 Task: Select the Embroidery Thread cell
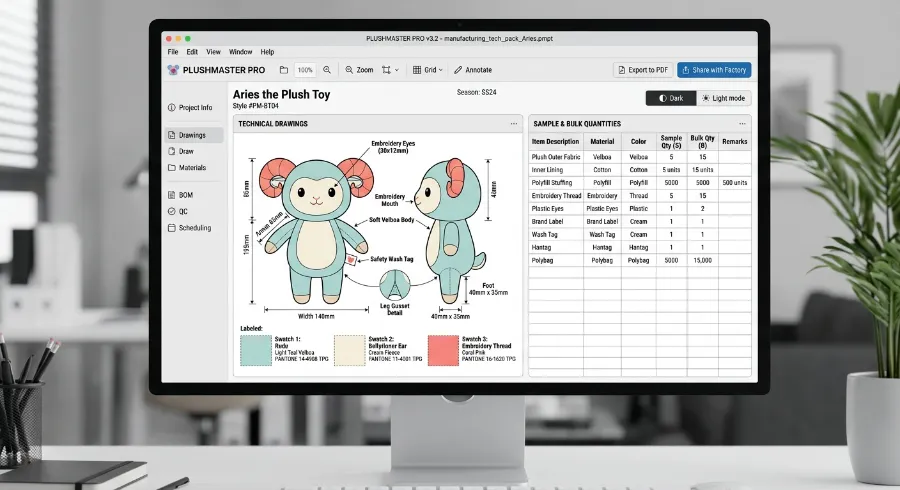(x=556, y=196)
